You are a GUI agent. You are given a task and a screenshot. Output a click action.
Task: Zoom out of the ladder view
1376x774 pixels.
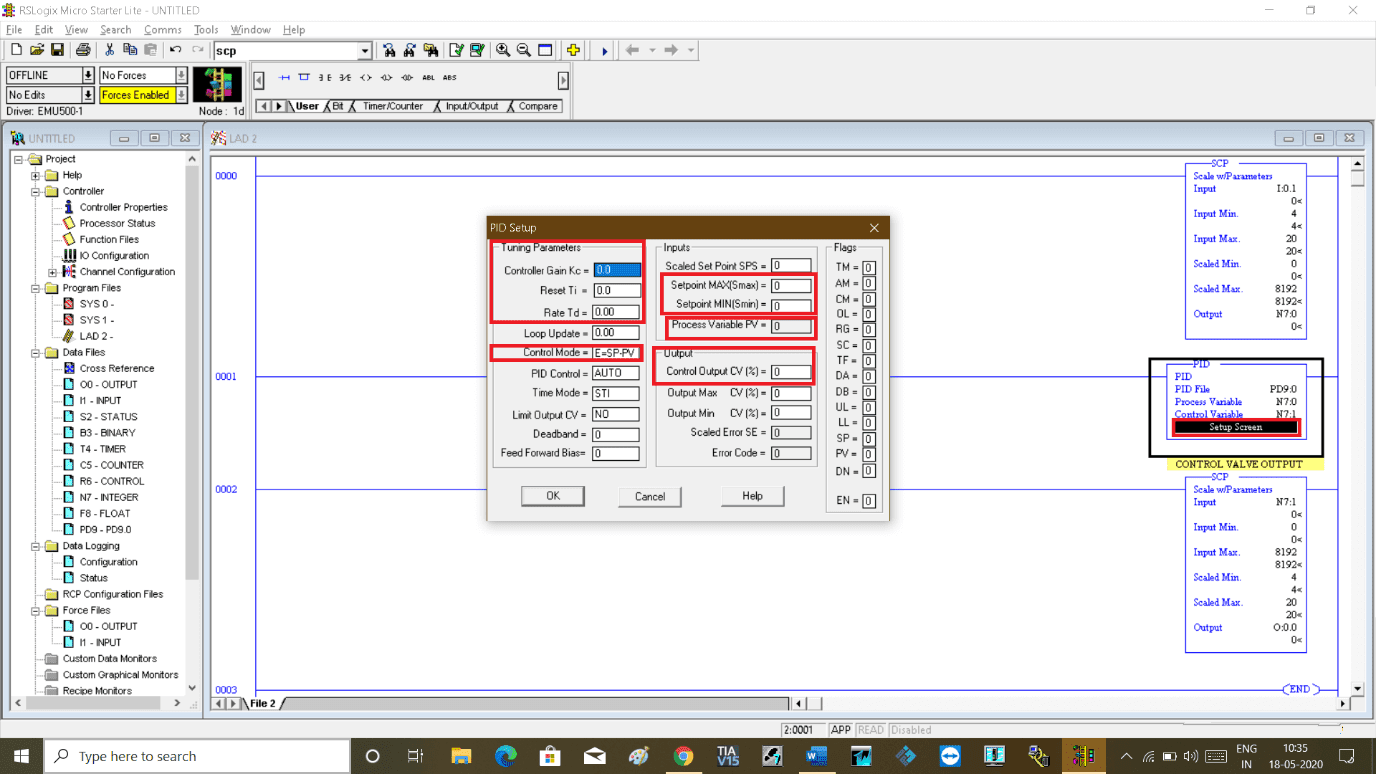[523, 50]
